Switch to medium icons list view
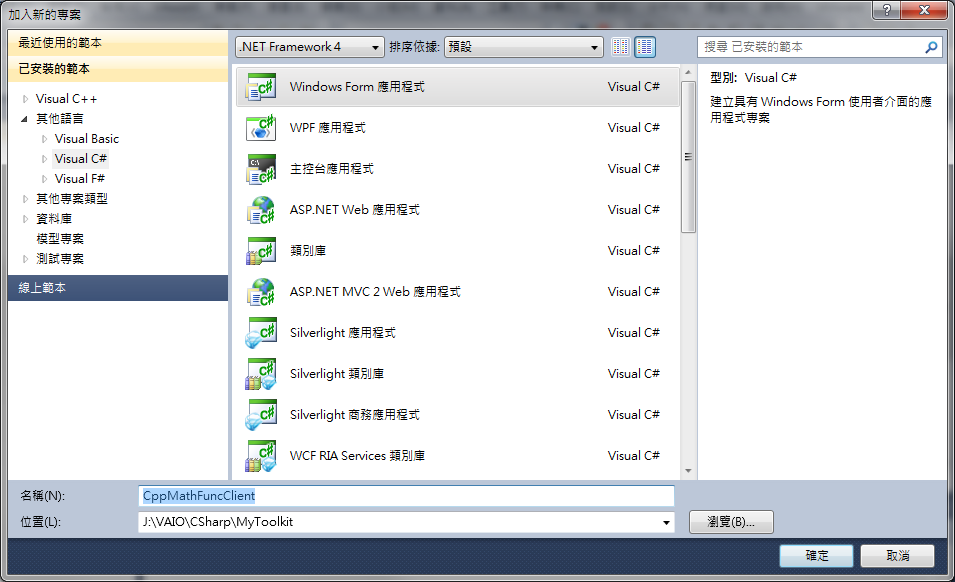The image size is (955, 582). point(645,47)
